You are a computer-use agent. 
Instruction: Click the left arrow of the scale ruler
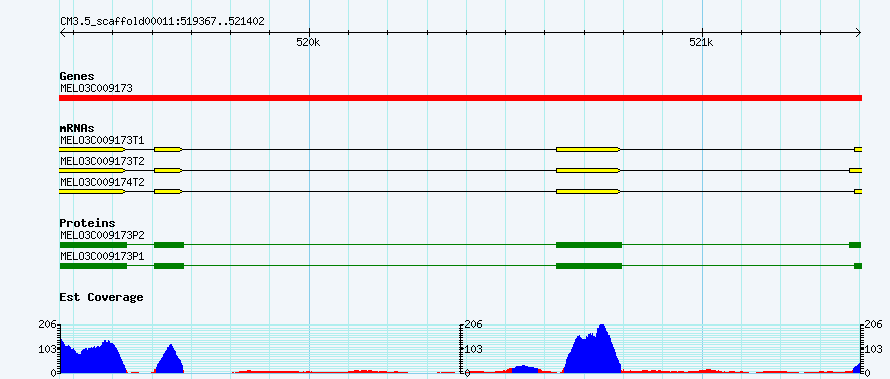(63, 33)
